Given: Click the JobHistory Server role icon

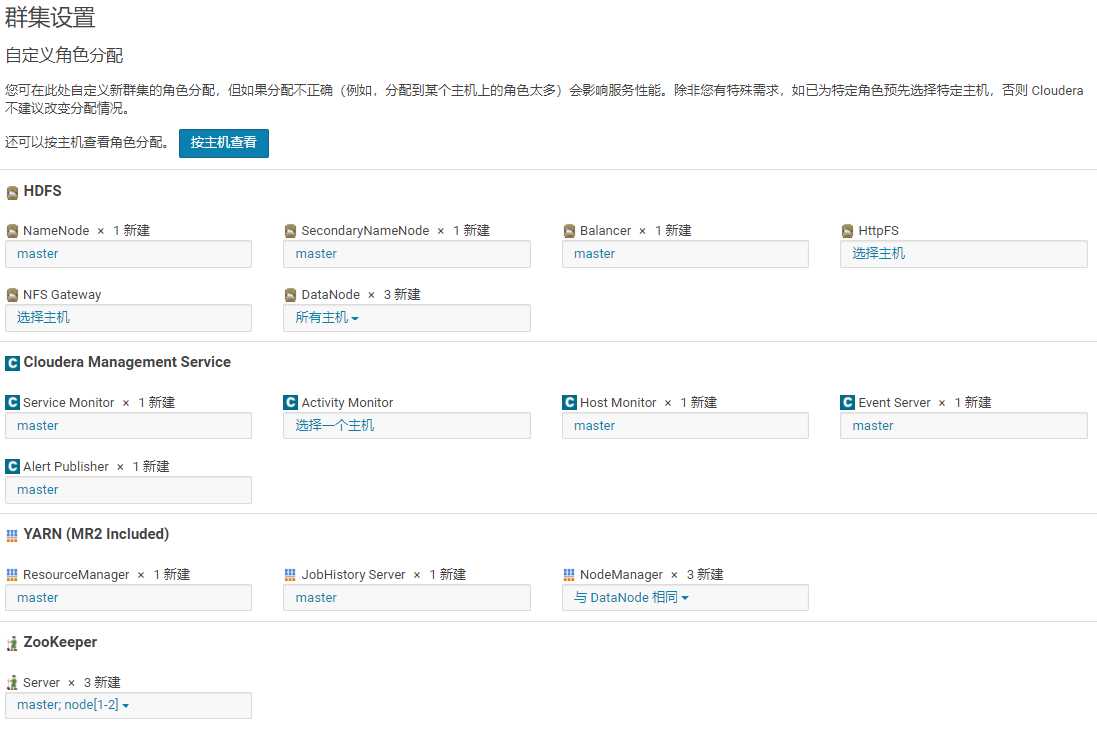Looking at the screenshot, I should pyautogui.click(x=290, y=575).
